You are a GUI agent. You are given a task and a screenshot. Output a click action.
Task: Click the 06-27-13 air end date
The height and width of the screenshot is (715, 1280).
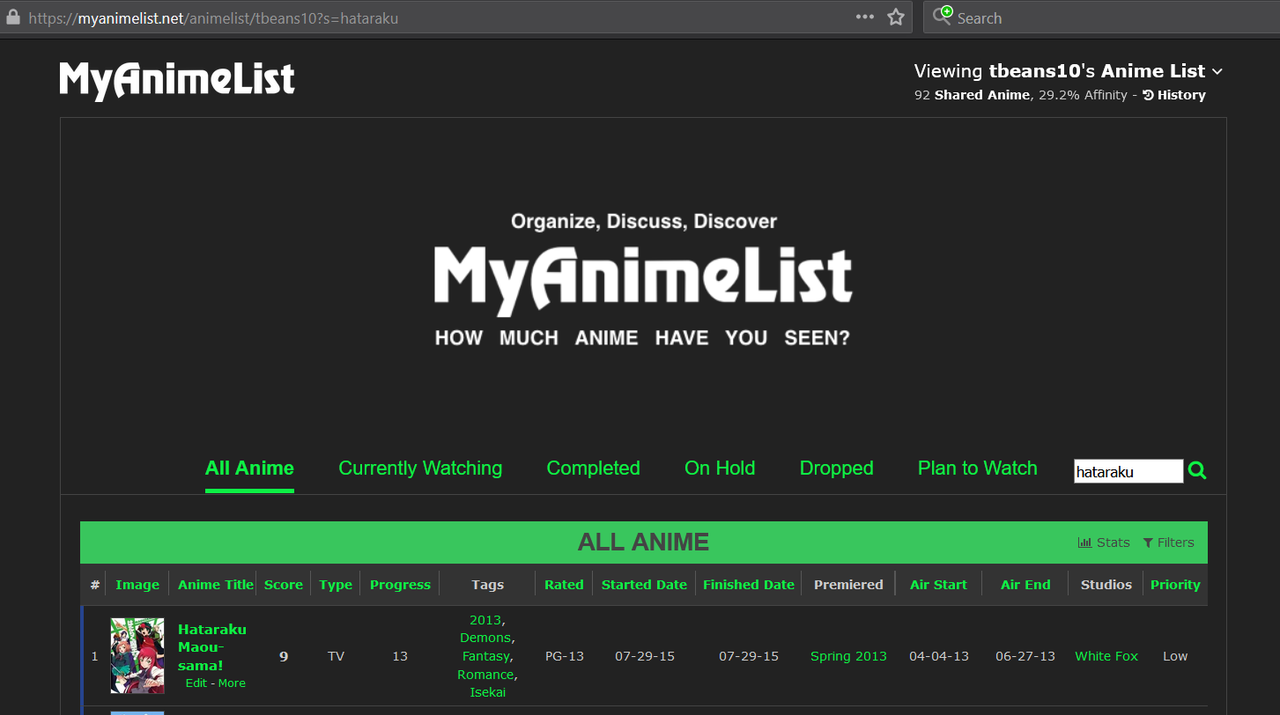1025,656
